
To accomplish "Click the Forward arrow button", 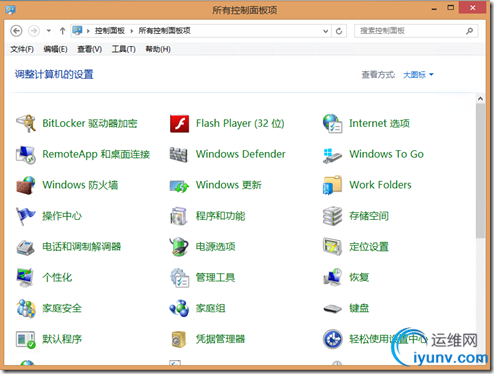I will 34,31.
